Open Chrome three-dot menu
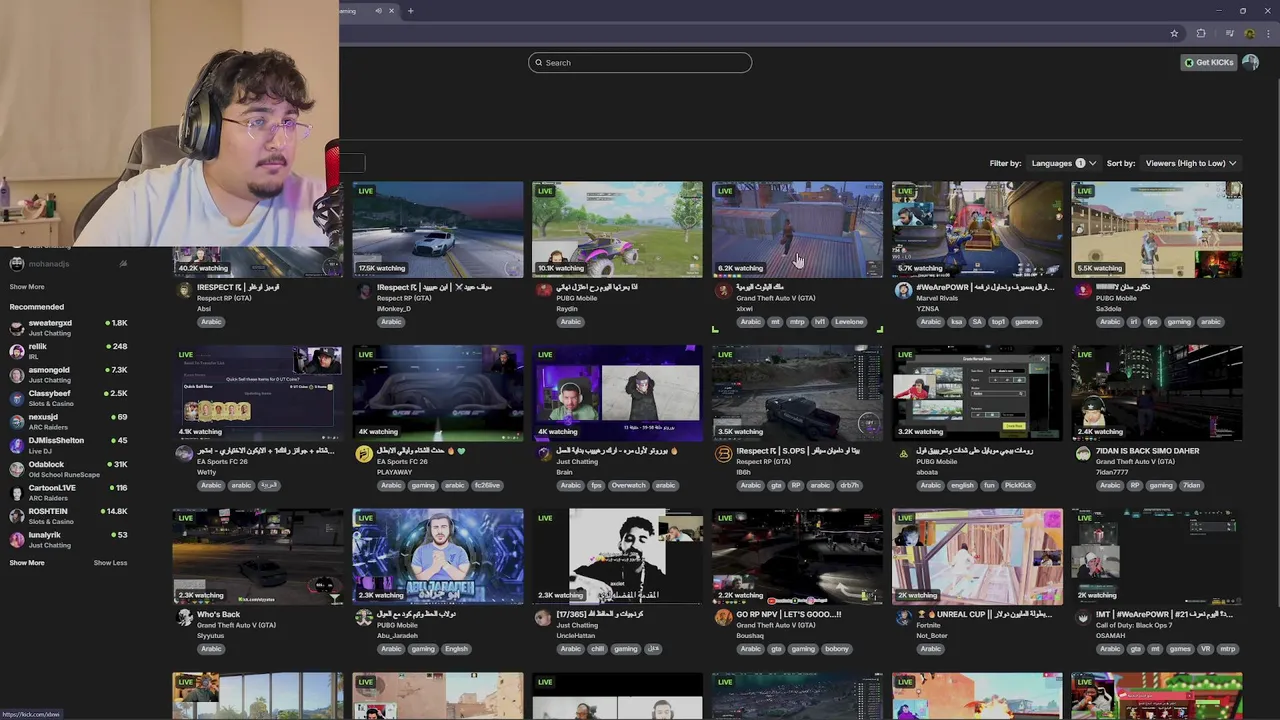This screenshot has width=1280, height=720. (x=1267, y=33)
